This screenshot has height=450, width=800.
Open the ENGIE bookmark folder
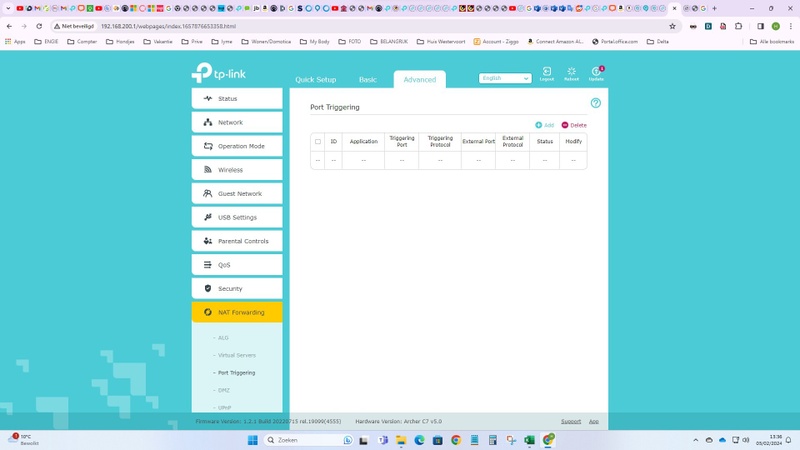[x=46, y=42]
